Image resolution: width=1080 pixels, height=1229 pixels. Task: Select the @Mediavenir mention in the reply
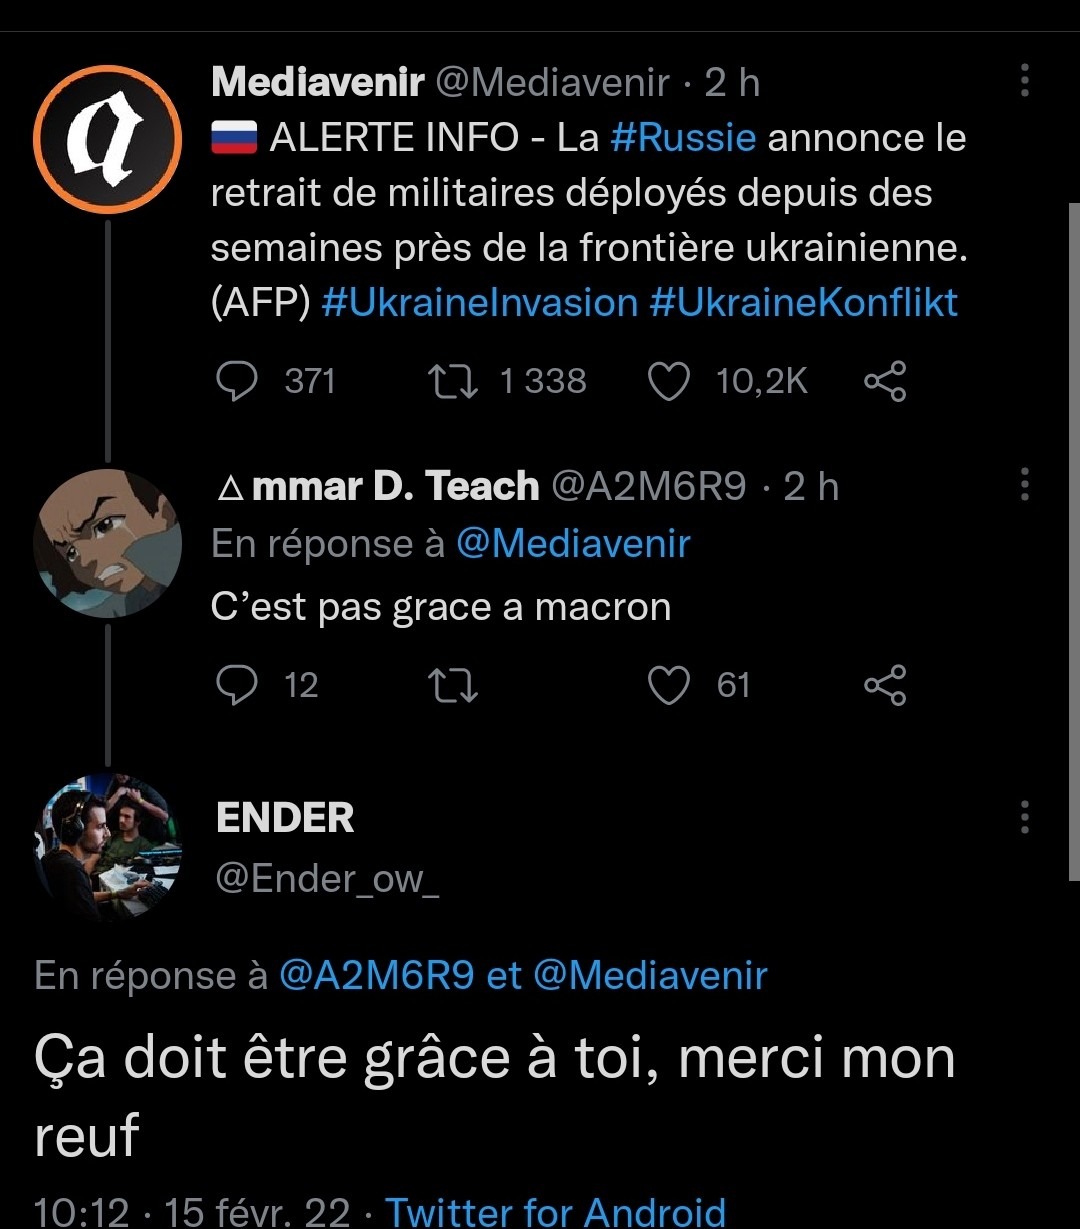(x=575, y=543)
